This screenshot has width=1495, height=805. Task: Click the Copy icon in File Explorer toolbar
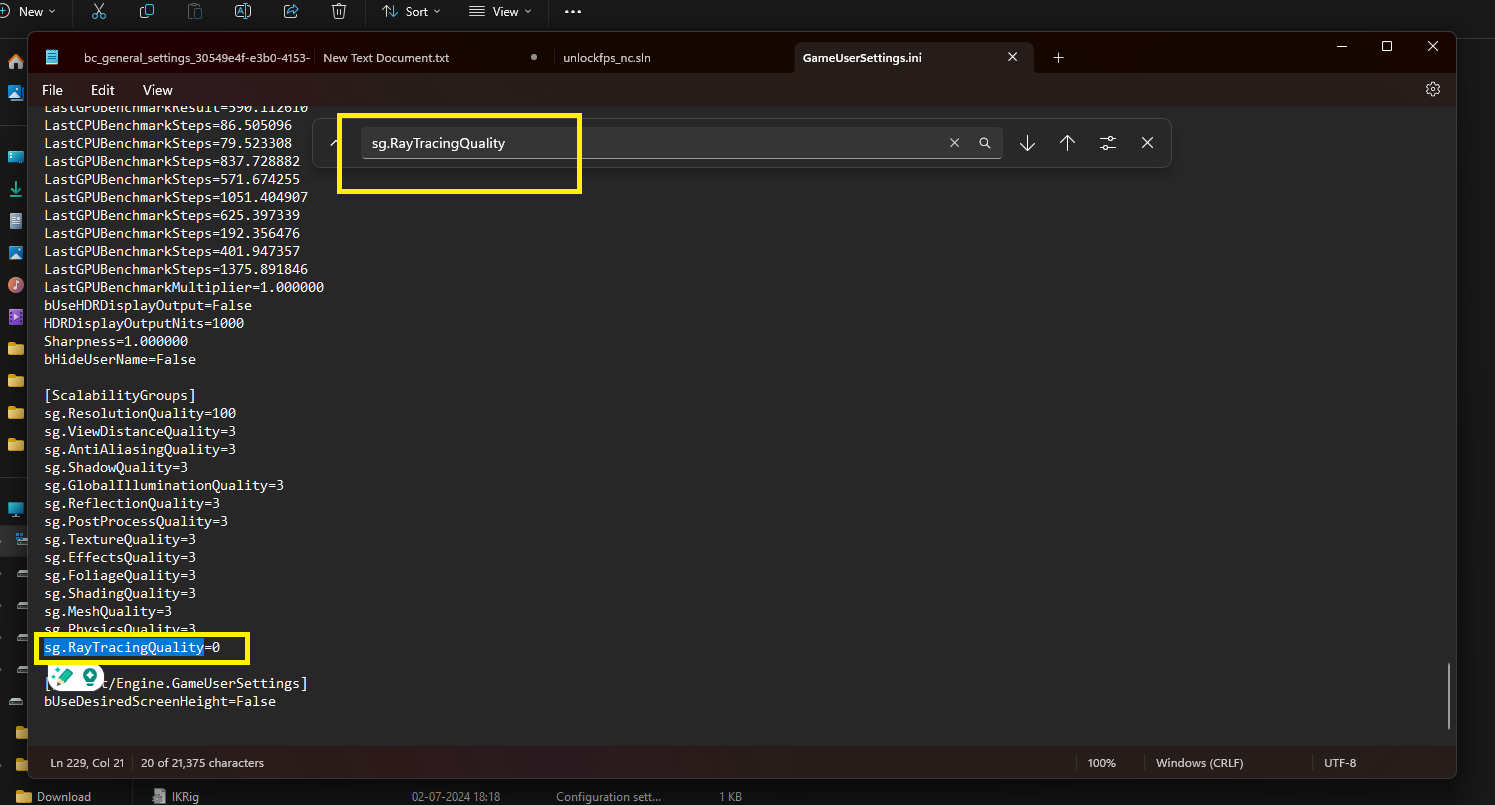(147, 11)
